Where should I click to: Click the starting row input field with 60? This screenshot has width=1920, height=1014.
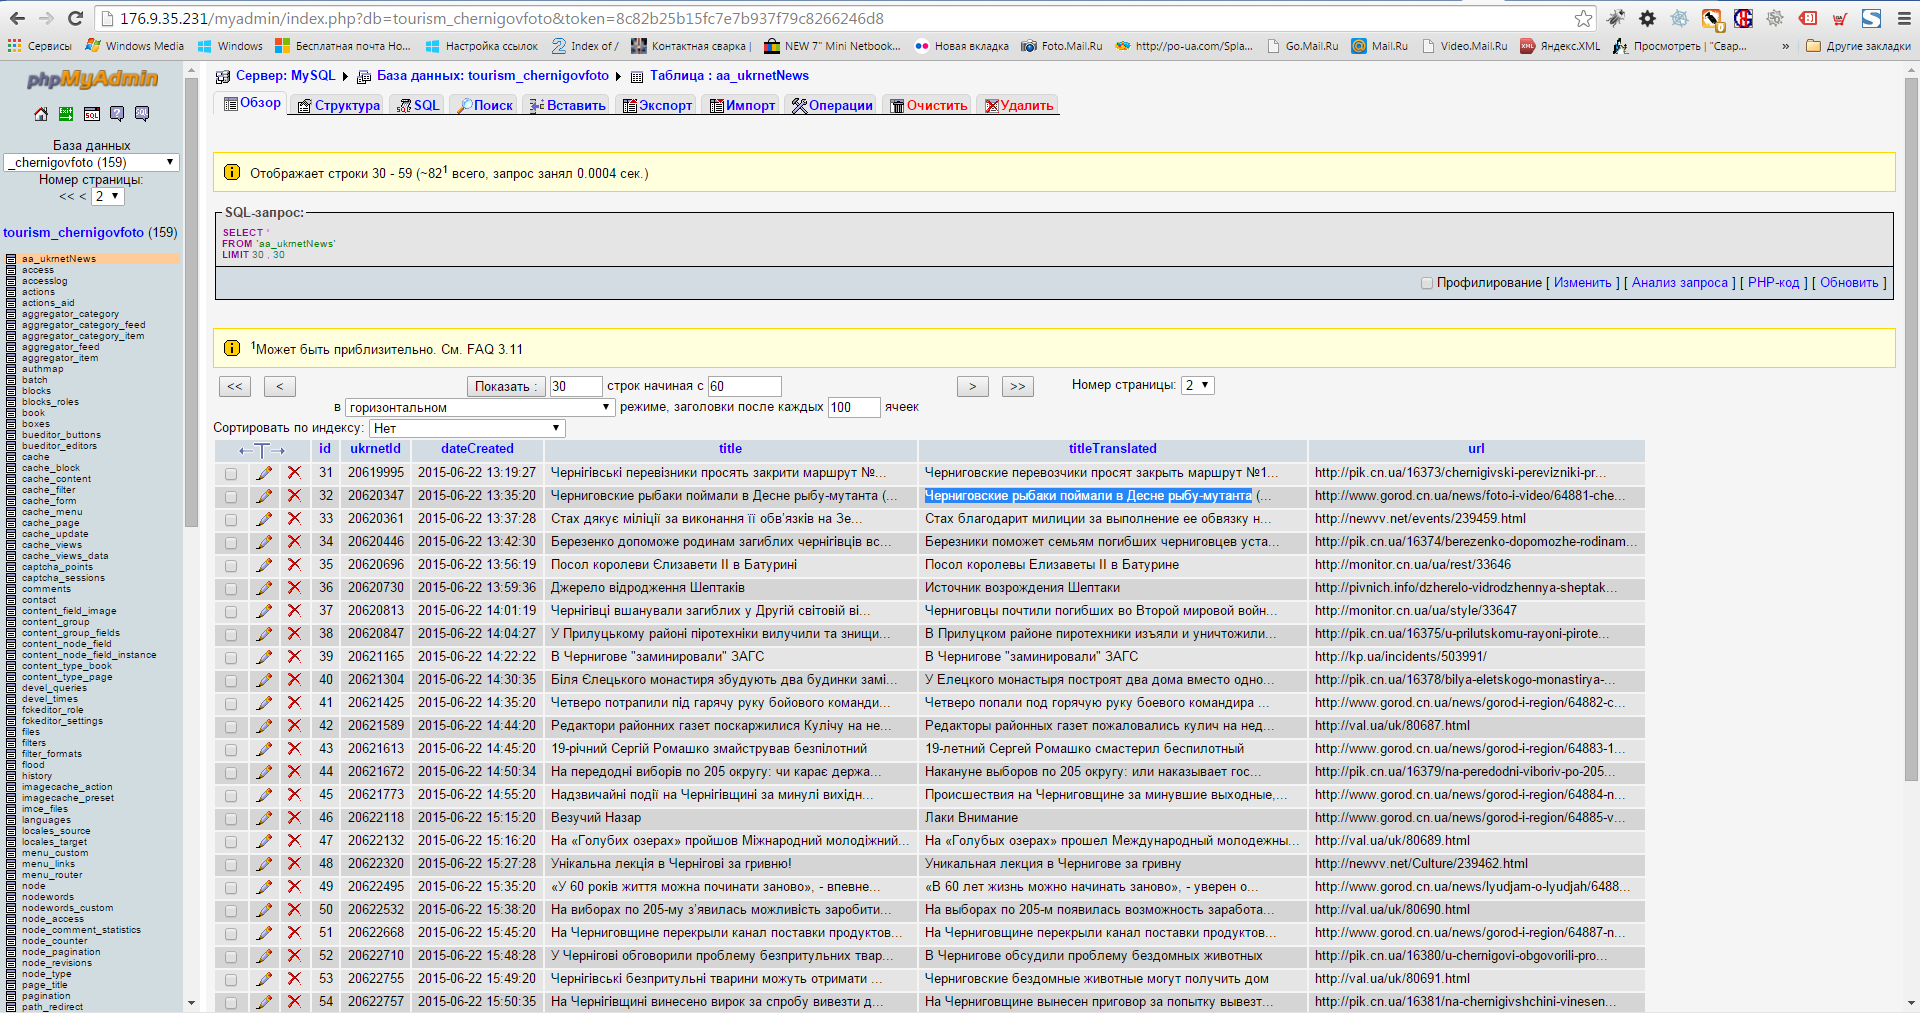744,386
